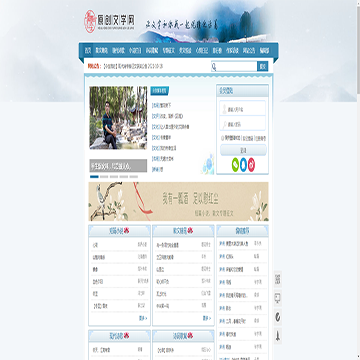The width and height of the screenshot is (360, 360).
Task: Click the person icon in username field
Action: (224, 109)
